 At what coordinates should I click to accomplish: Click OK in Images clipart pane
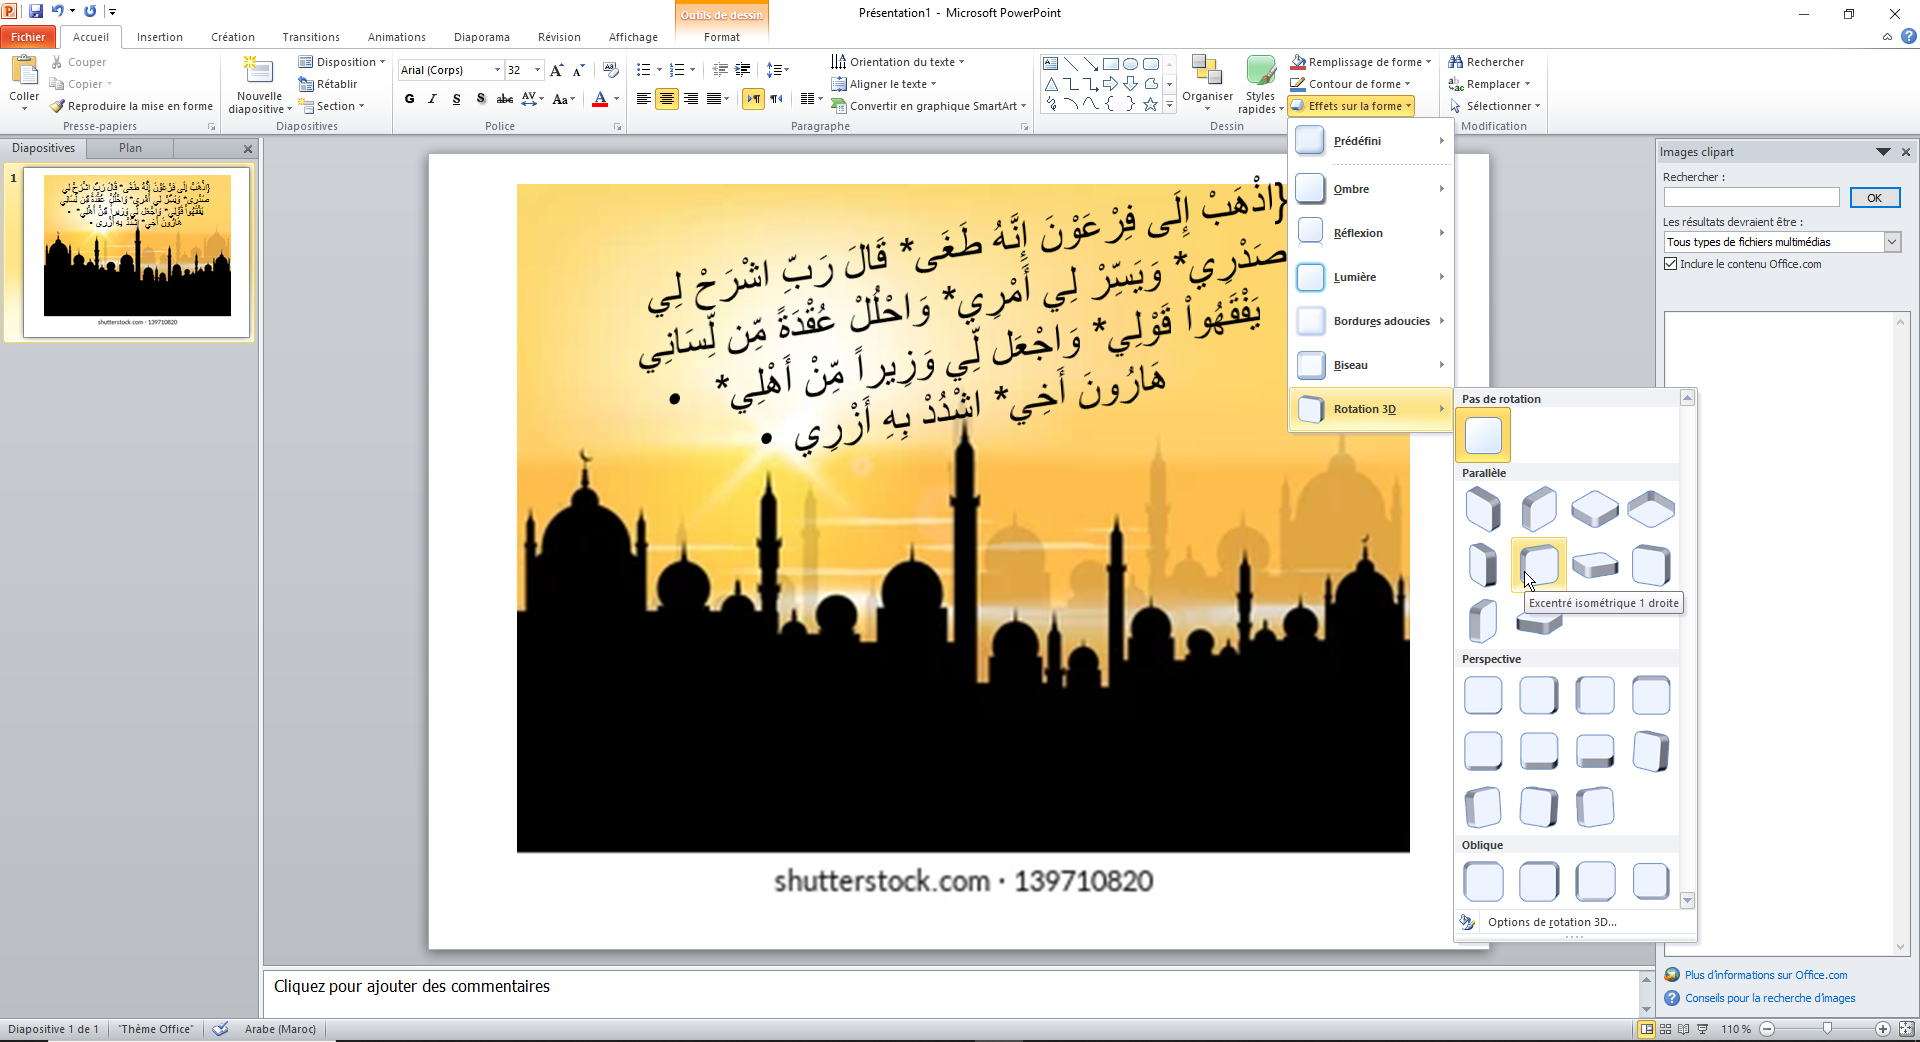1875,198
